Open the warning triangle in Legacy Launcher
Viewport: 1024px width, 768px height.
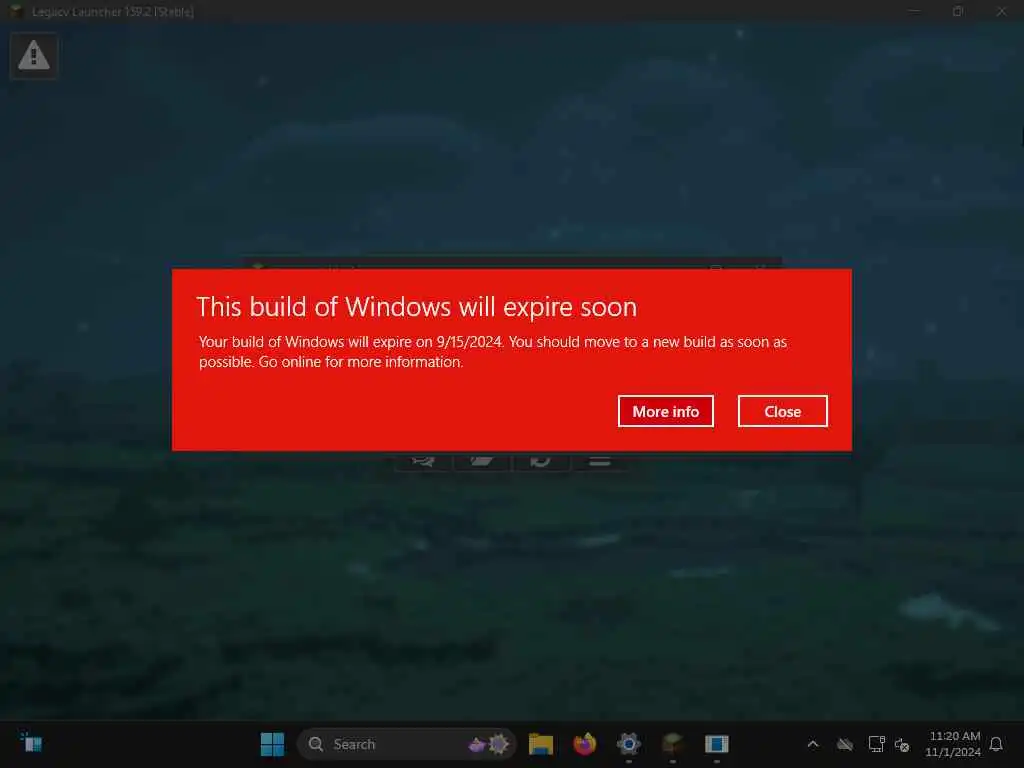(x=34, y=56)
